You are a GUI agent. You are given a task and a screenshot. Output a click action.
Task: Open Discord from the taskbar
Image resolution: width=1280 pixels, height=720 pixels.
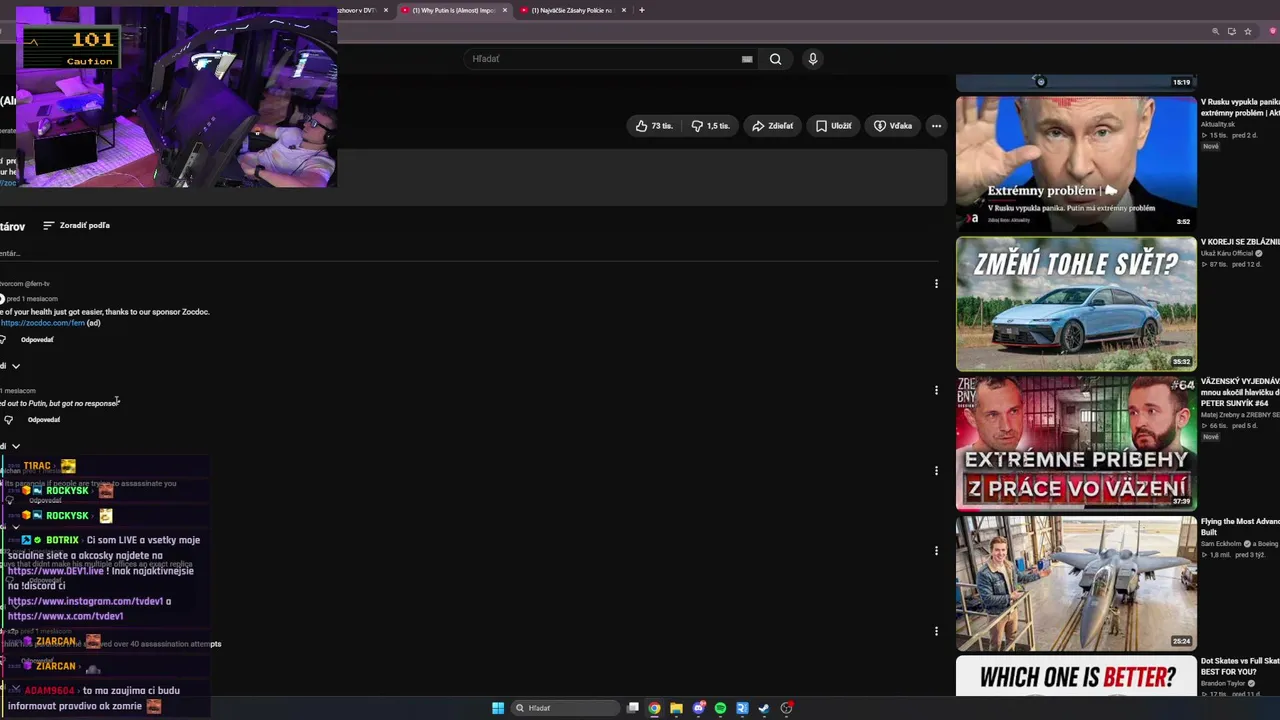(699, 708)
